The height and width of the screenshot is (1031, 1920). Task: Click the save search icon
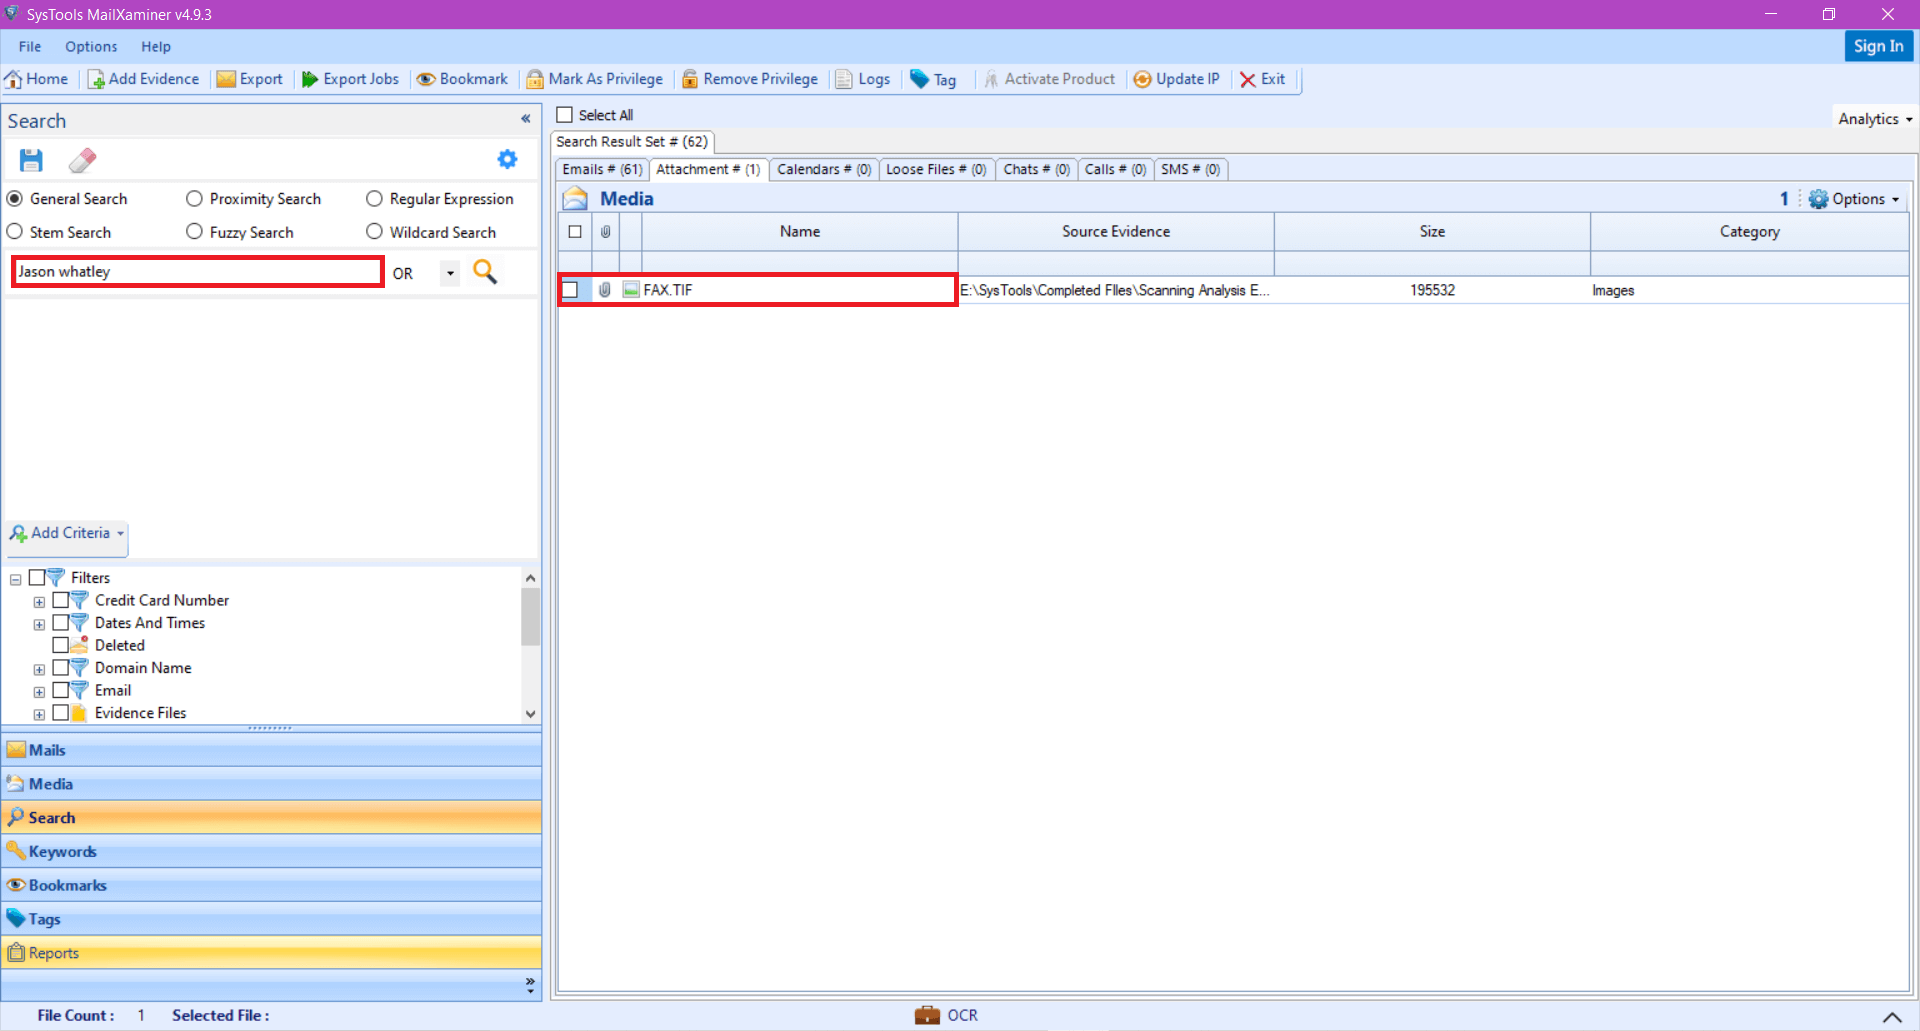click(x=30, y=160)
